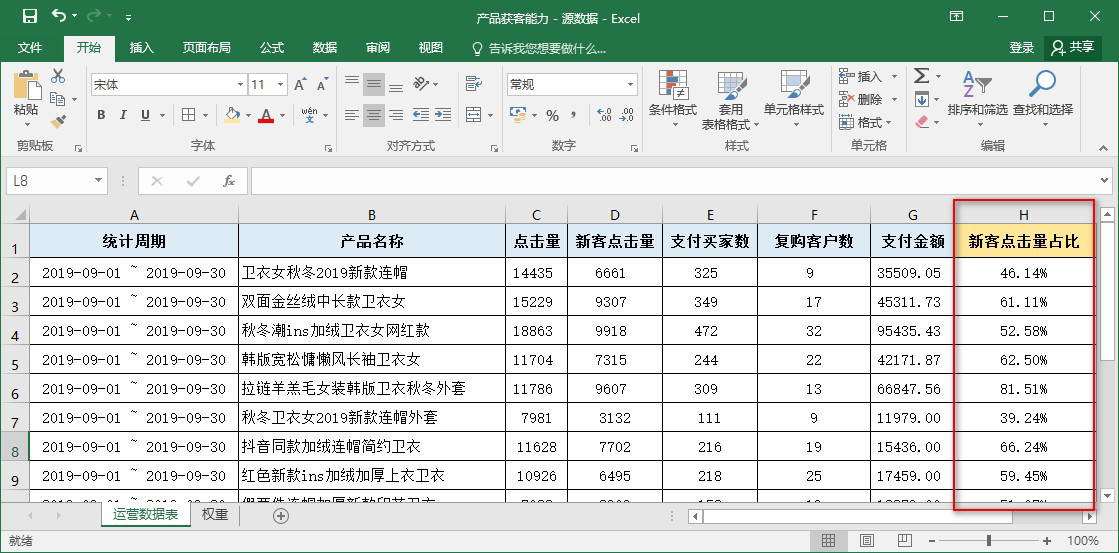
Task: Switch to the 公式 ribbon tab
Action: (x=272, y=48)
